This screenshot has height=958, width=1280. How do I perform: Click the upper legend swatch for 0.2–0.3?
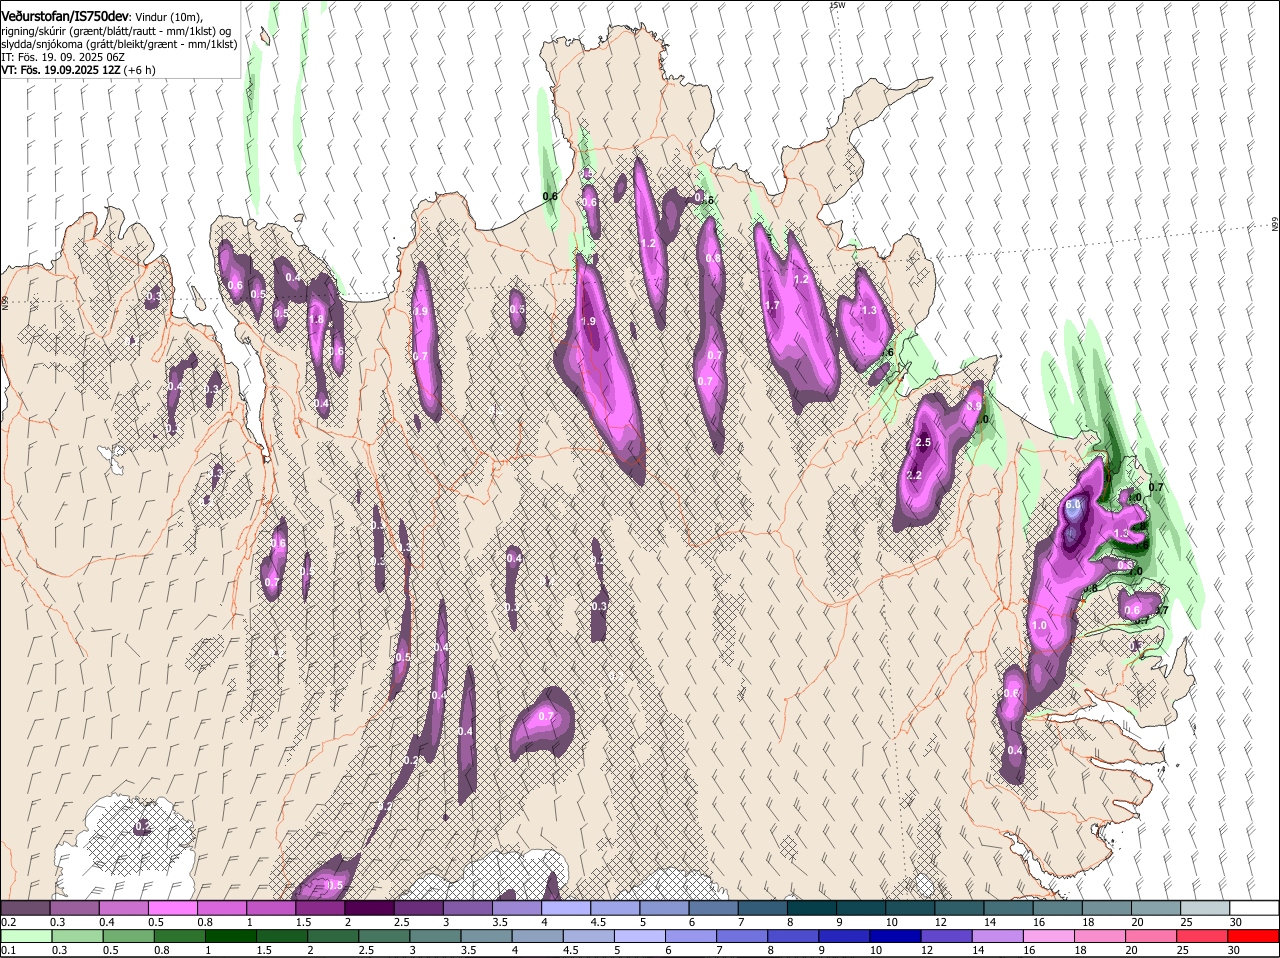point(25,908)
